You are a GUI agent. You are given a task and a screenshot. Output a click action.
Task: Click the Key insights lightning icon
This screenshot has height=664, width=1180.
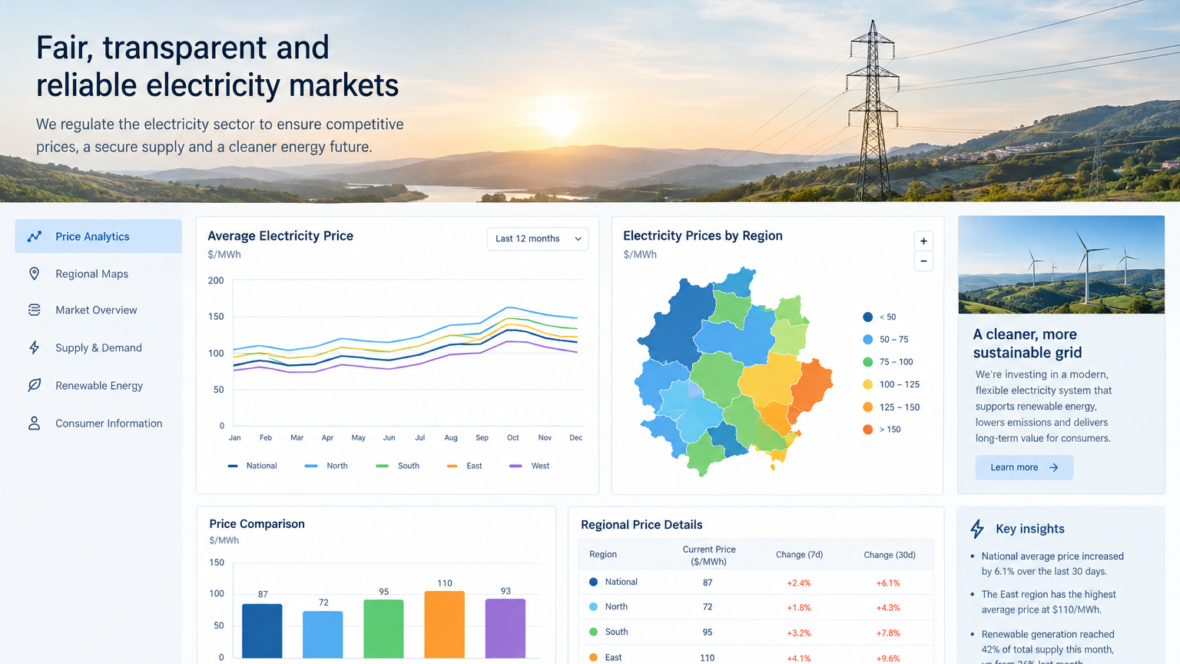977,528
